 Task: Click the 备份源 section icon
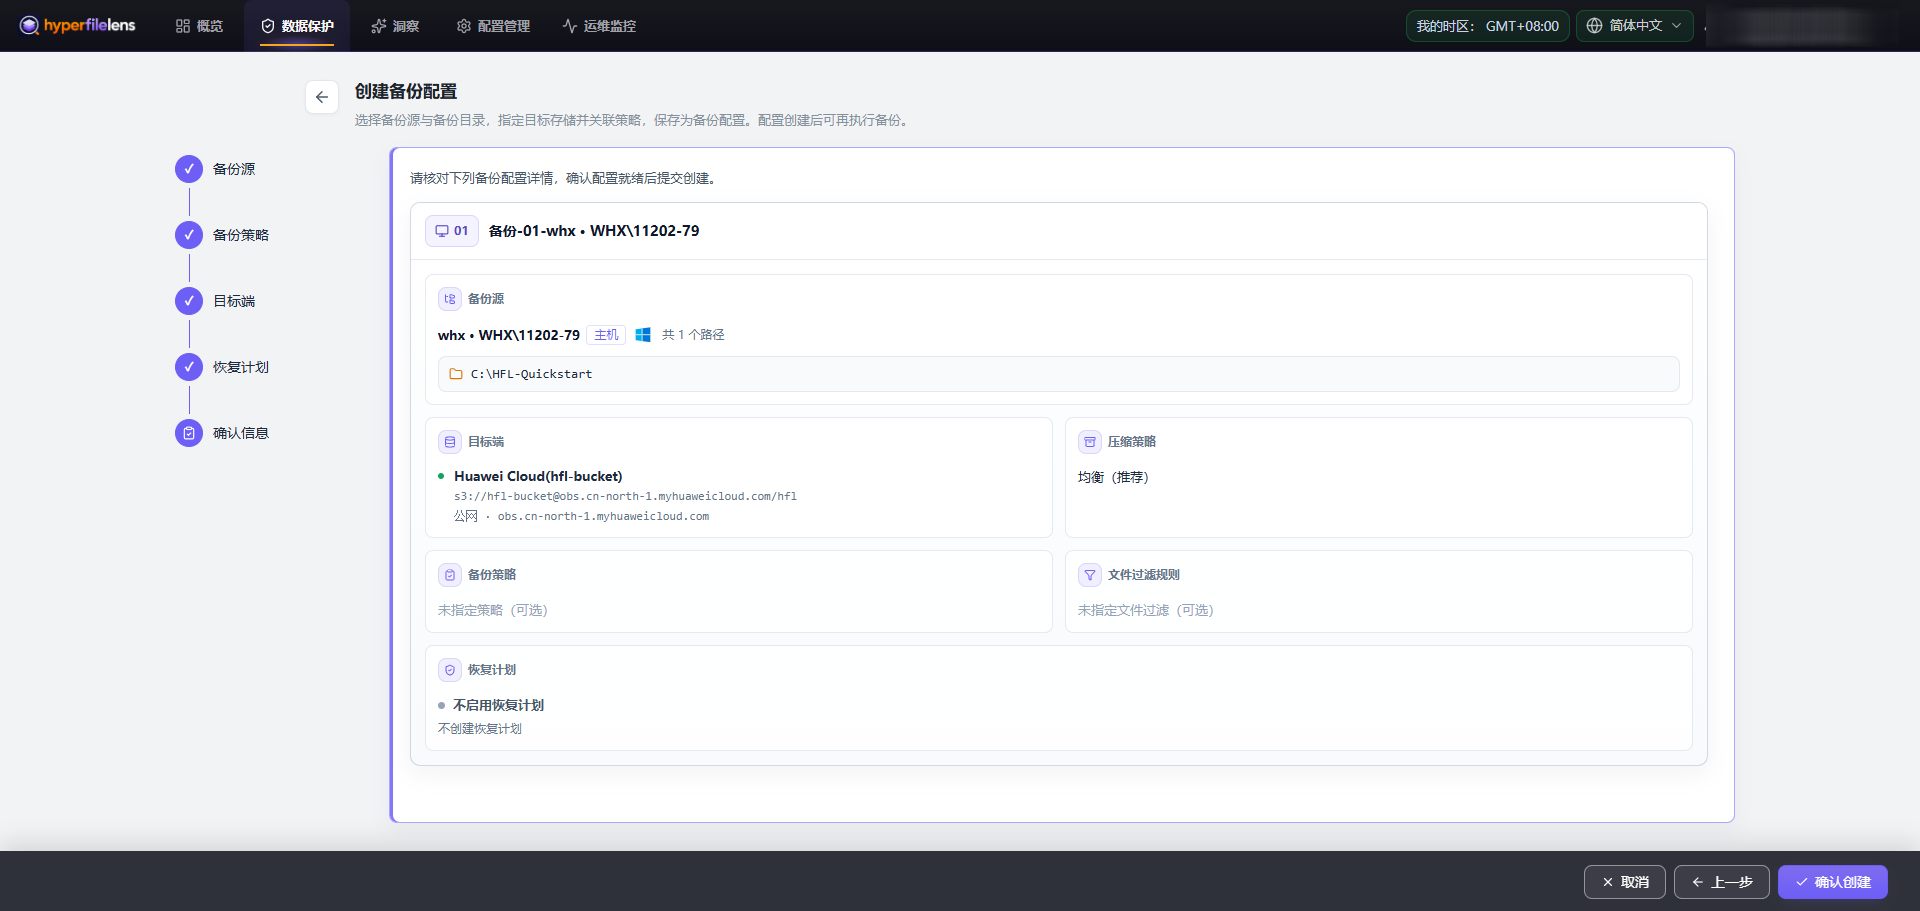tap(450, 299)
